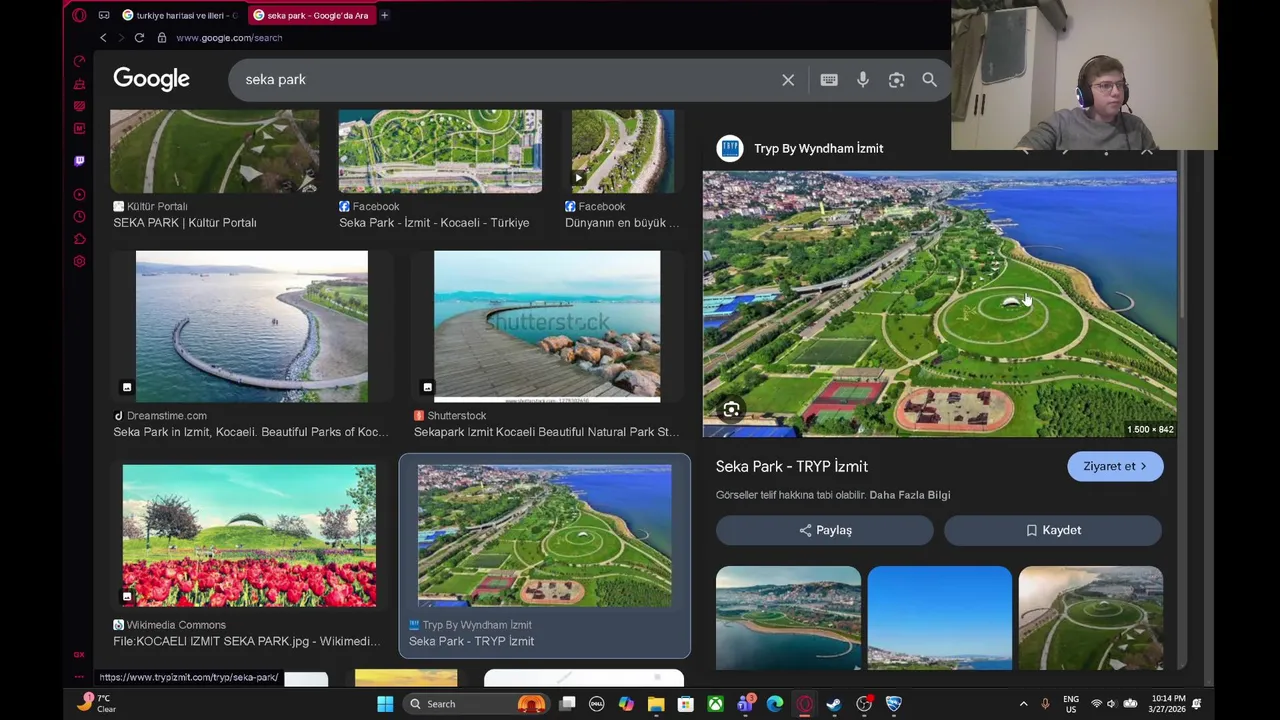Click the Kaydet save button

click(x=1053, y=530)
